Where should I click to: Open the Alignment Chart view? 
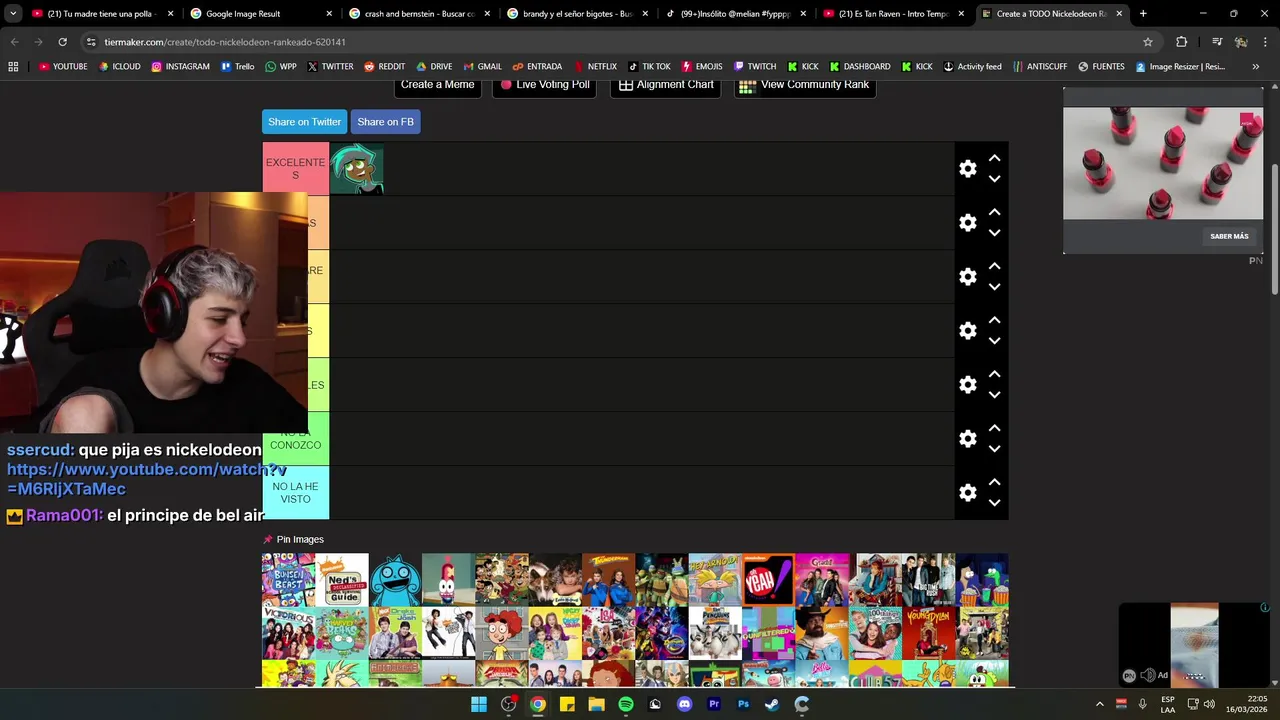tap(666, 85)
